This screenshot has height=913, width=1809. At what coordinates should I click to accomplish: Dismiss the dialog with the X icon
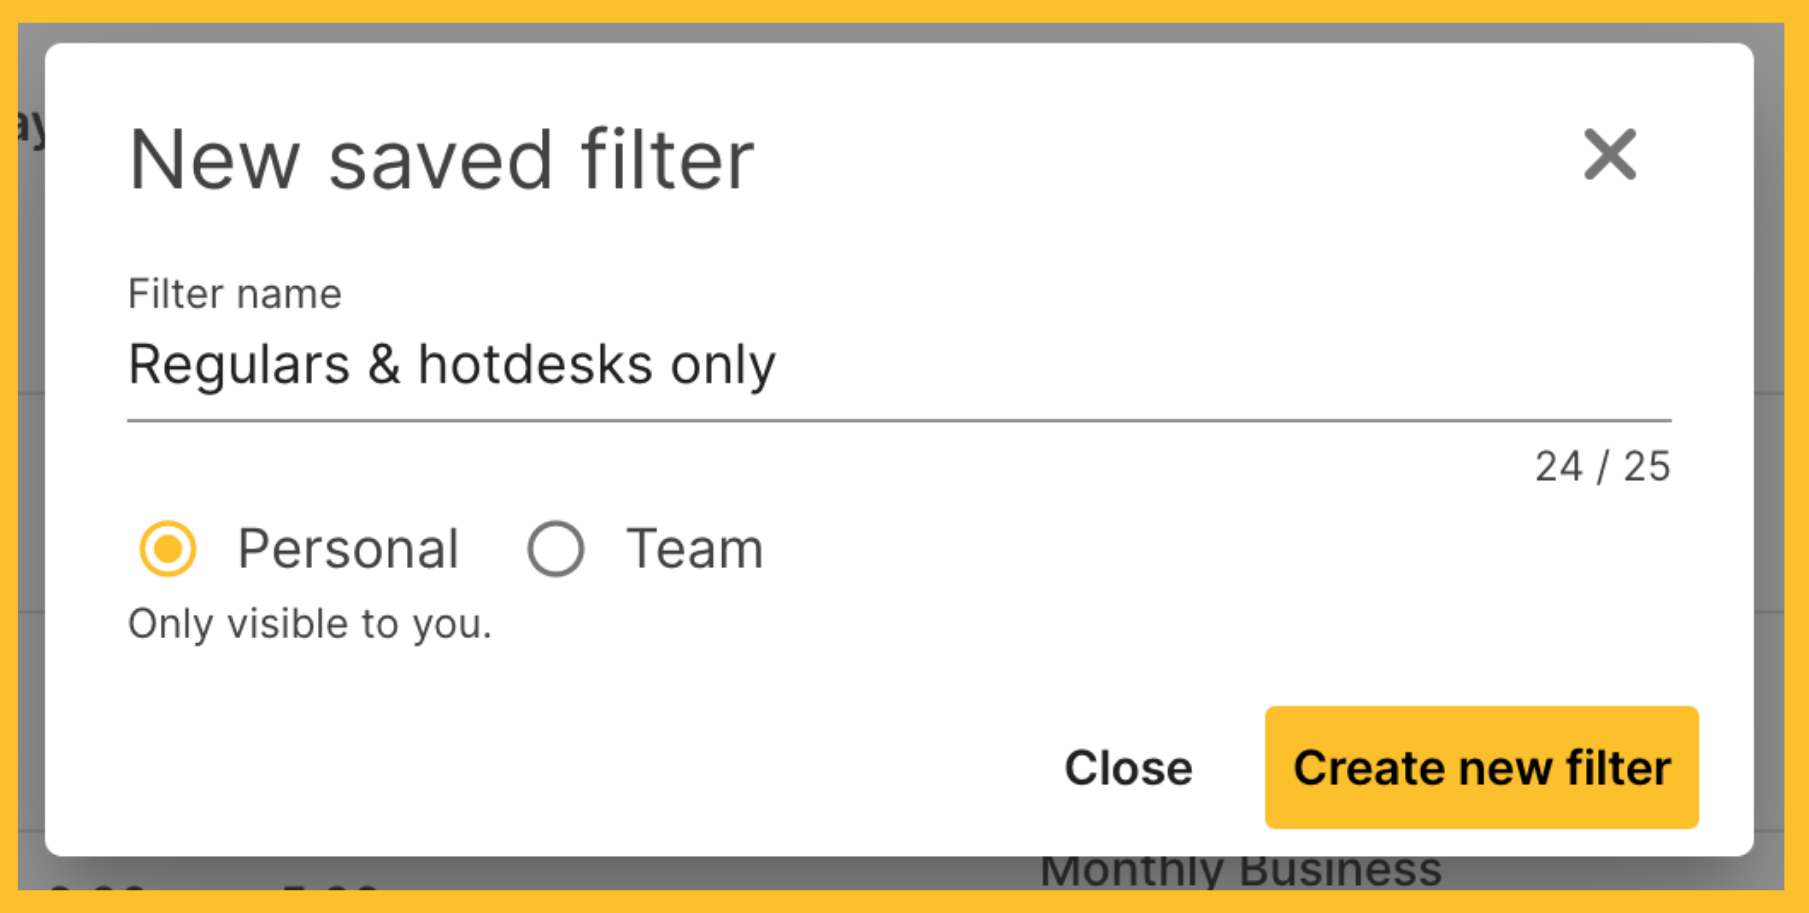pos(1610,155)
